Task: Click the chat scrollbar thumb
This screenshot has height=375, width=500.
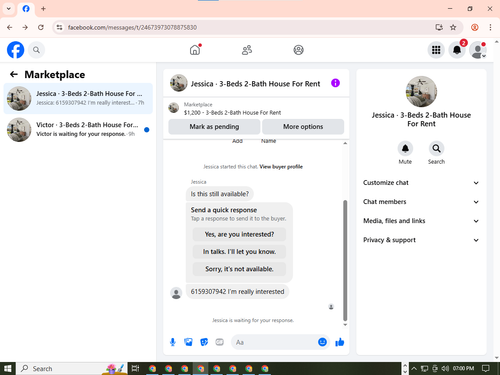Action: pyautogui.click(x=345, y=260)
